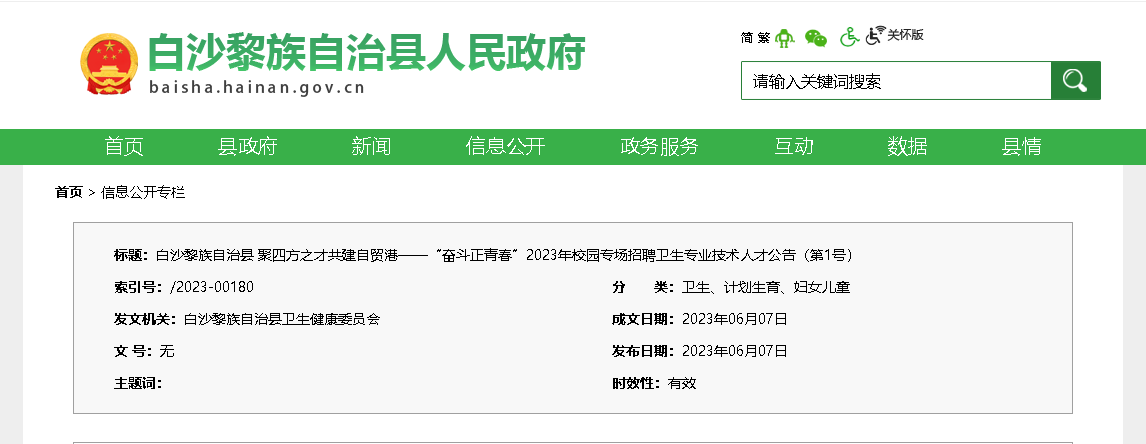Open the 新闻 menu item
Screen dimensions: 1146x444
(371, 146)
